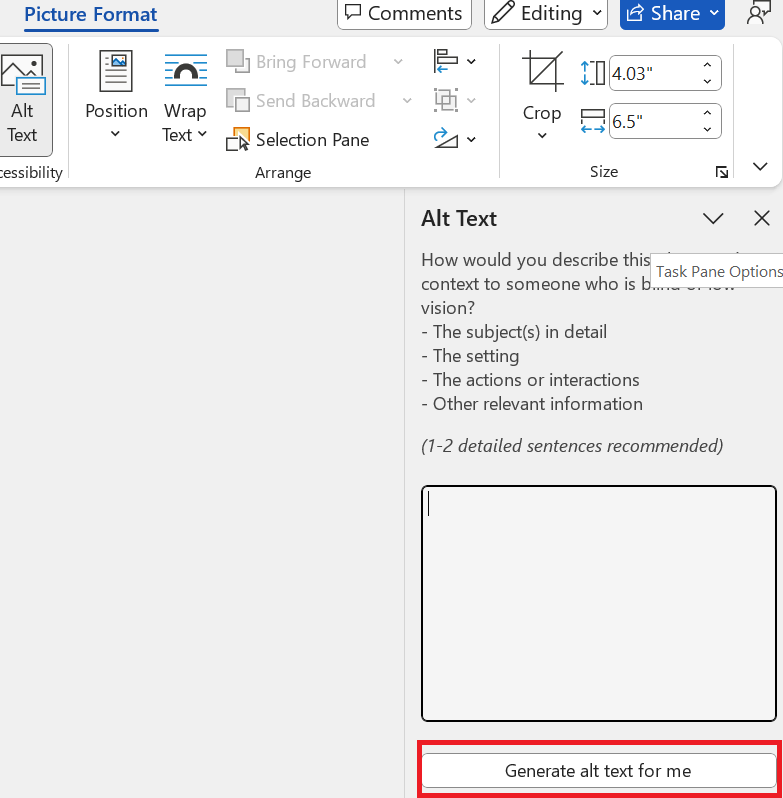Viewport: 783px width, 798px height.
Task: Expand the Send Backward dropdown arrow
Action: 407,101
